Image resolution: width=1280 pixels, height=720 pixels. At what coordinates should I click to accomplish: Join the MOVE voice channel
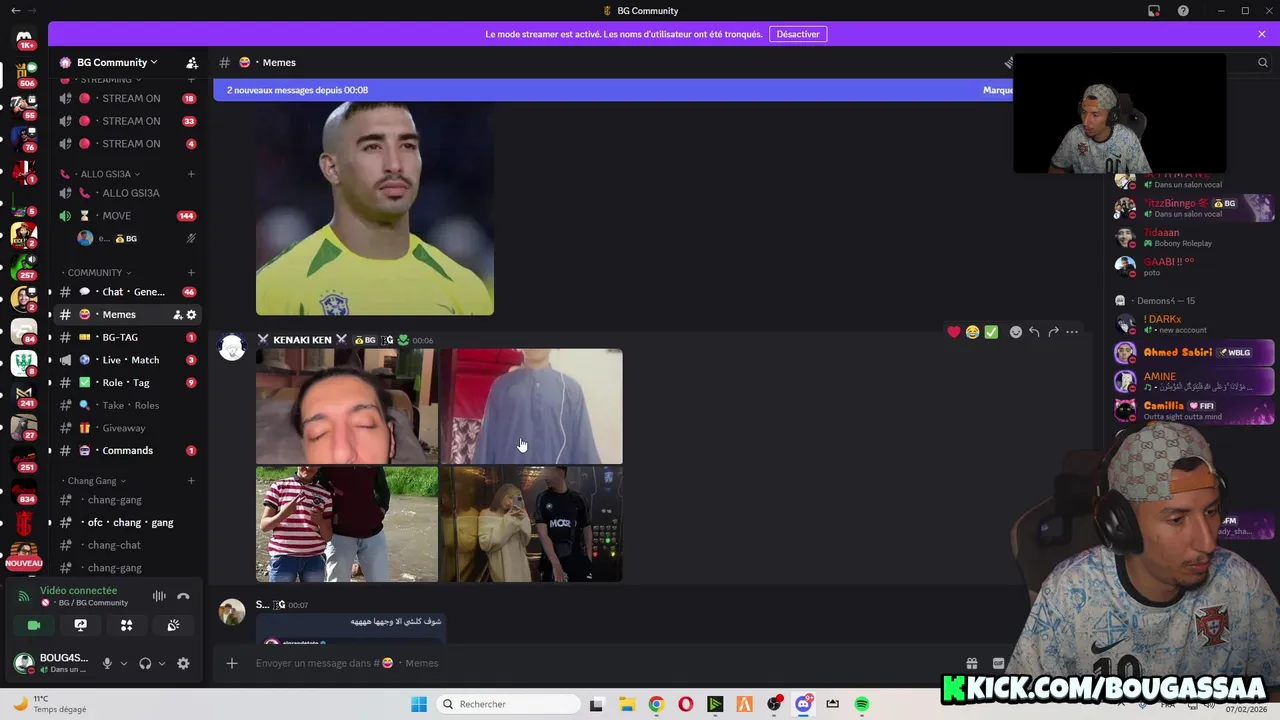coord(127,216)
